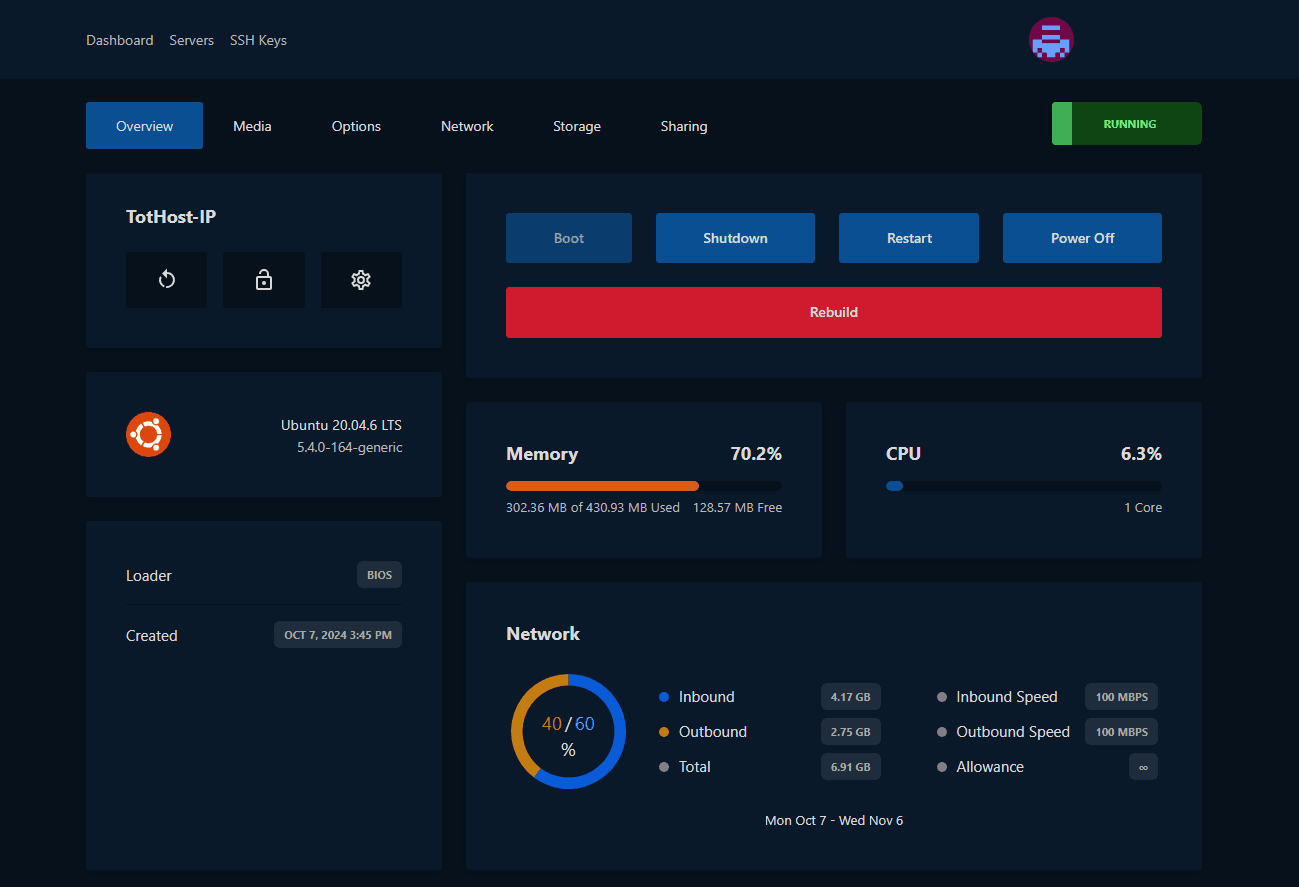The width and height of the screenshot is (1299, 887).
Task: Navigate to Servers in the top menu
Action: click(x=191, y=40)
